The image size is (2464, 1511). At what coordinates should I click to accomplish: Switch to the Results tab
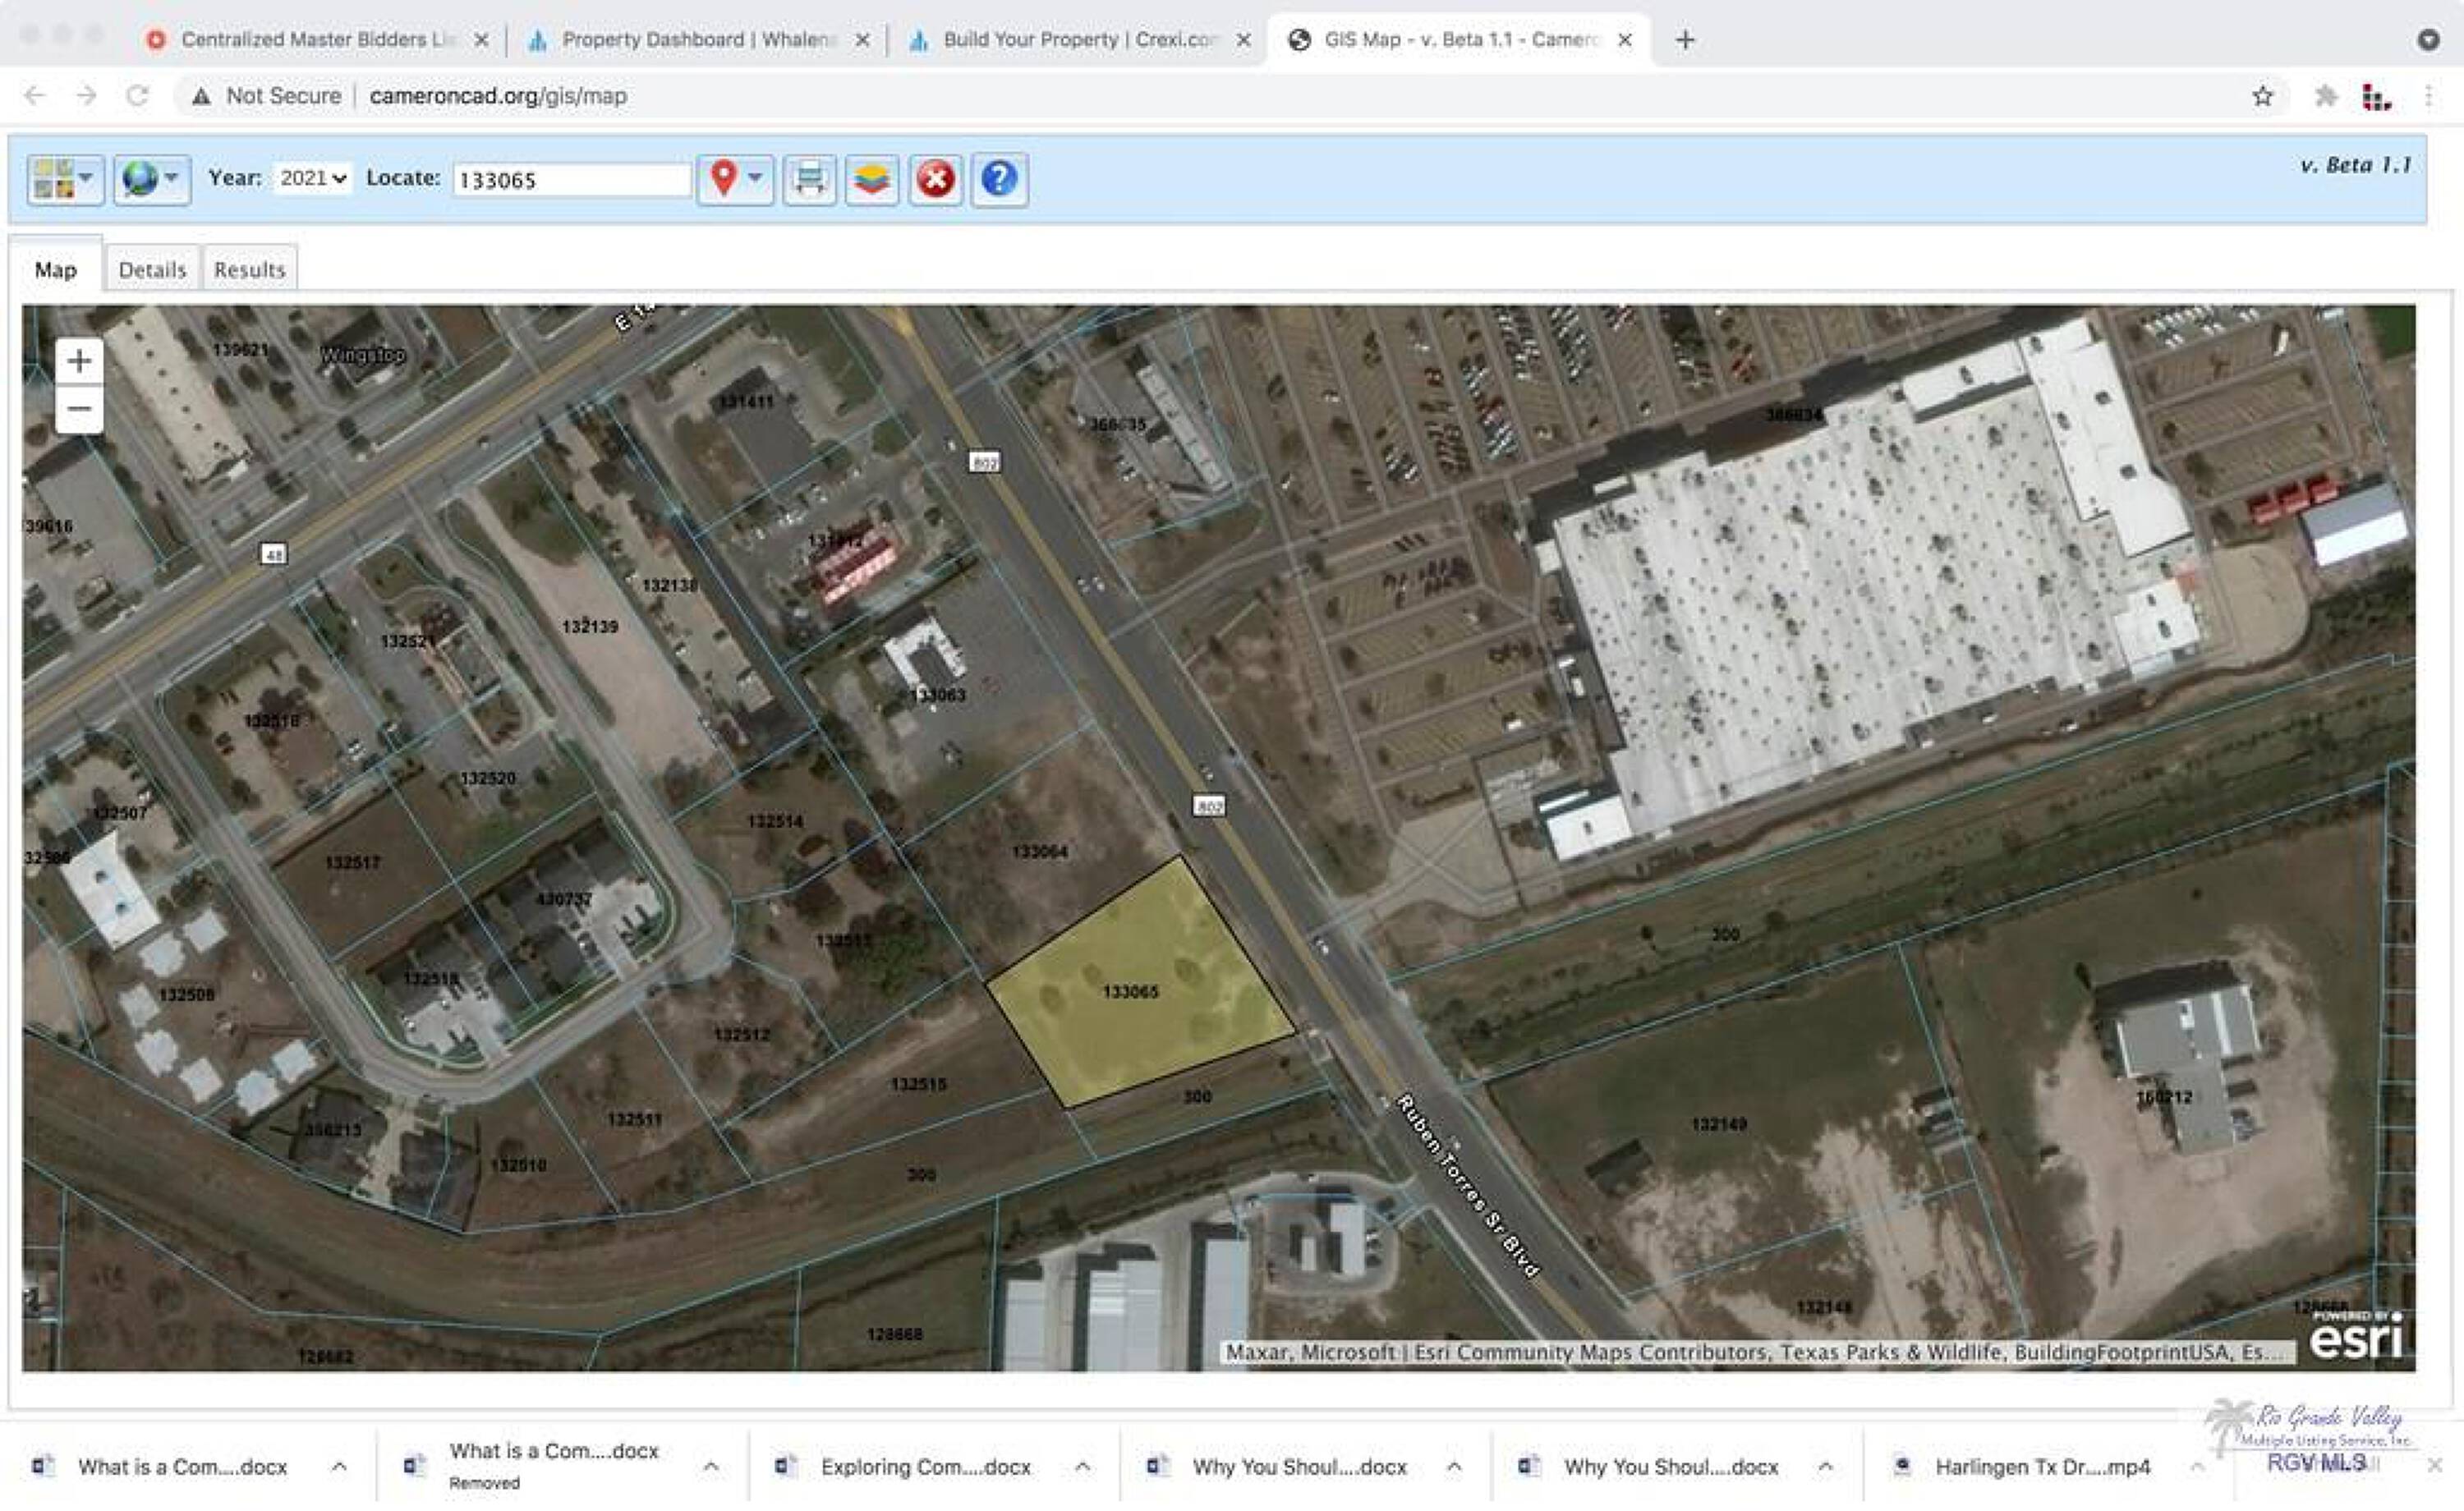point(249,269)
